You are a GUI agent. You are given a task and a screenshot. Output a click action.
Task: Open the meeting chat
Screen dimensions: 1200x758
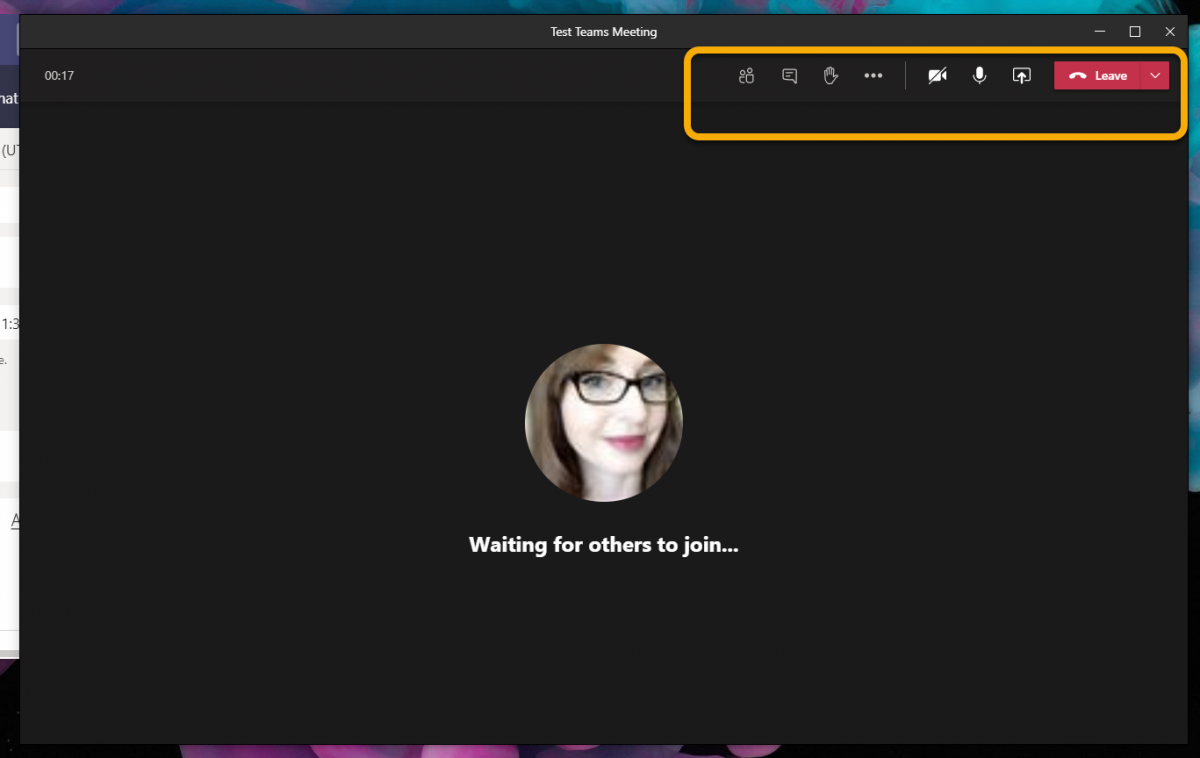789,76
